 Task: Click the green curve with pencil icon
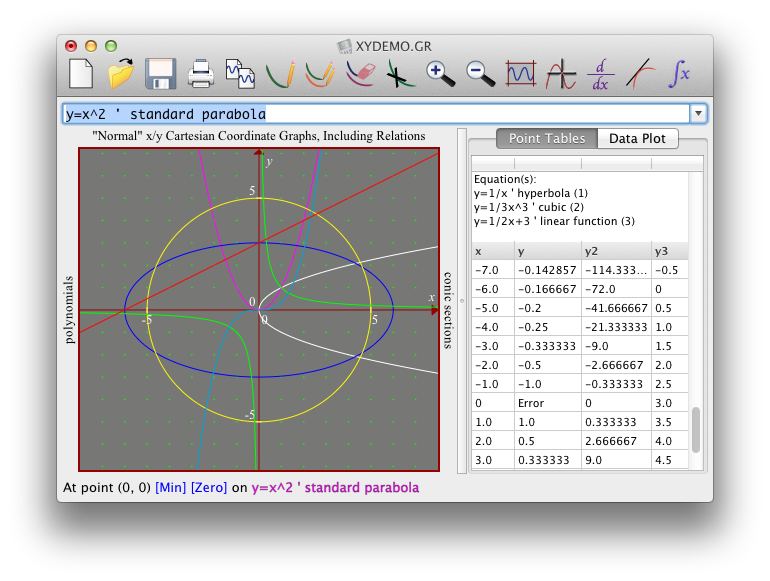coord(280,74)
